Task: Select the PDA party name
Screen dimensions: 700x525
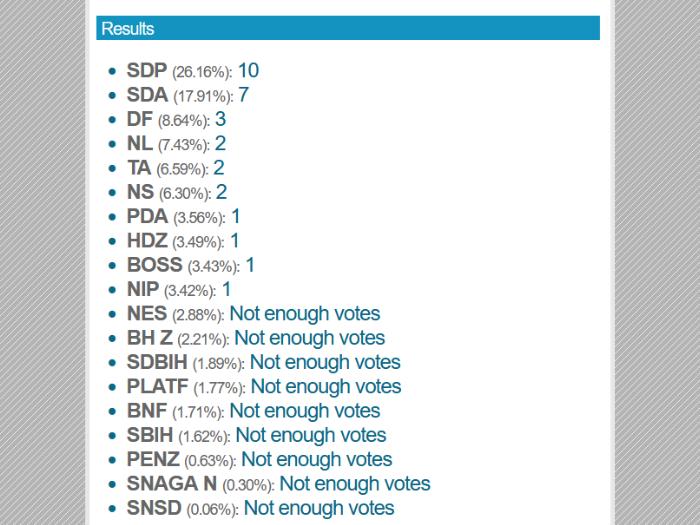Action: [147, 217]
